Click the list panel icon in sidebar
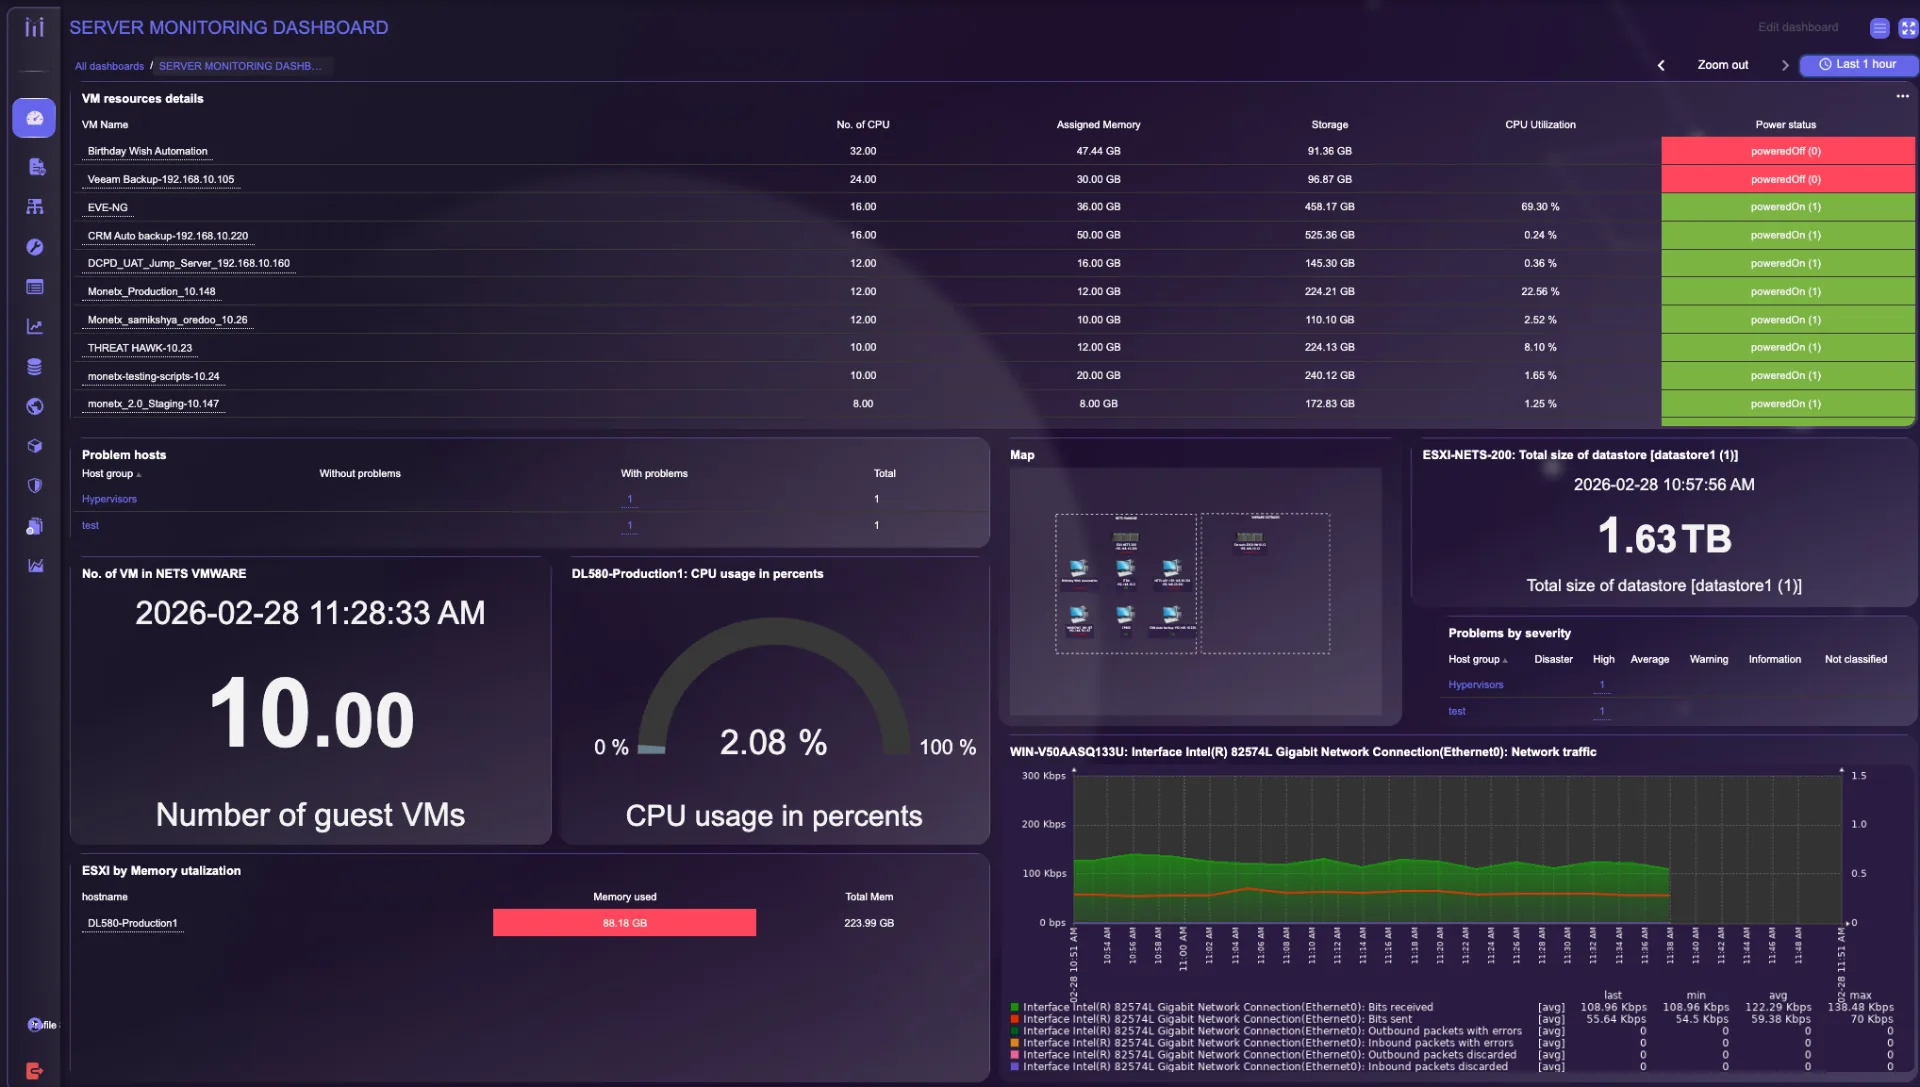The width and height of the screenshot is (1920, 1087). (x=35, y=287)
